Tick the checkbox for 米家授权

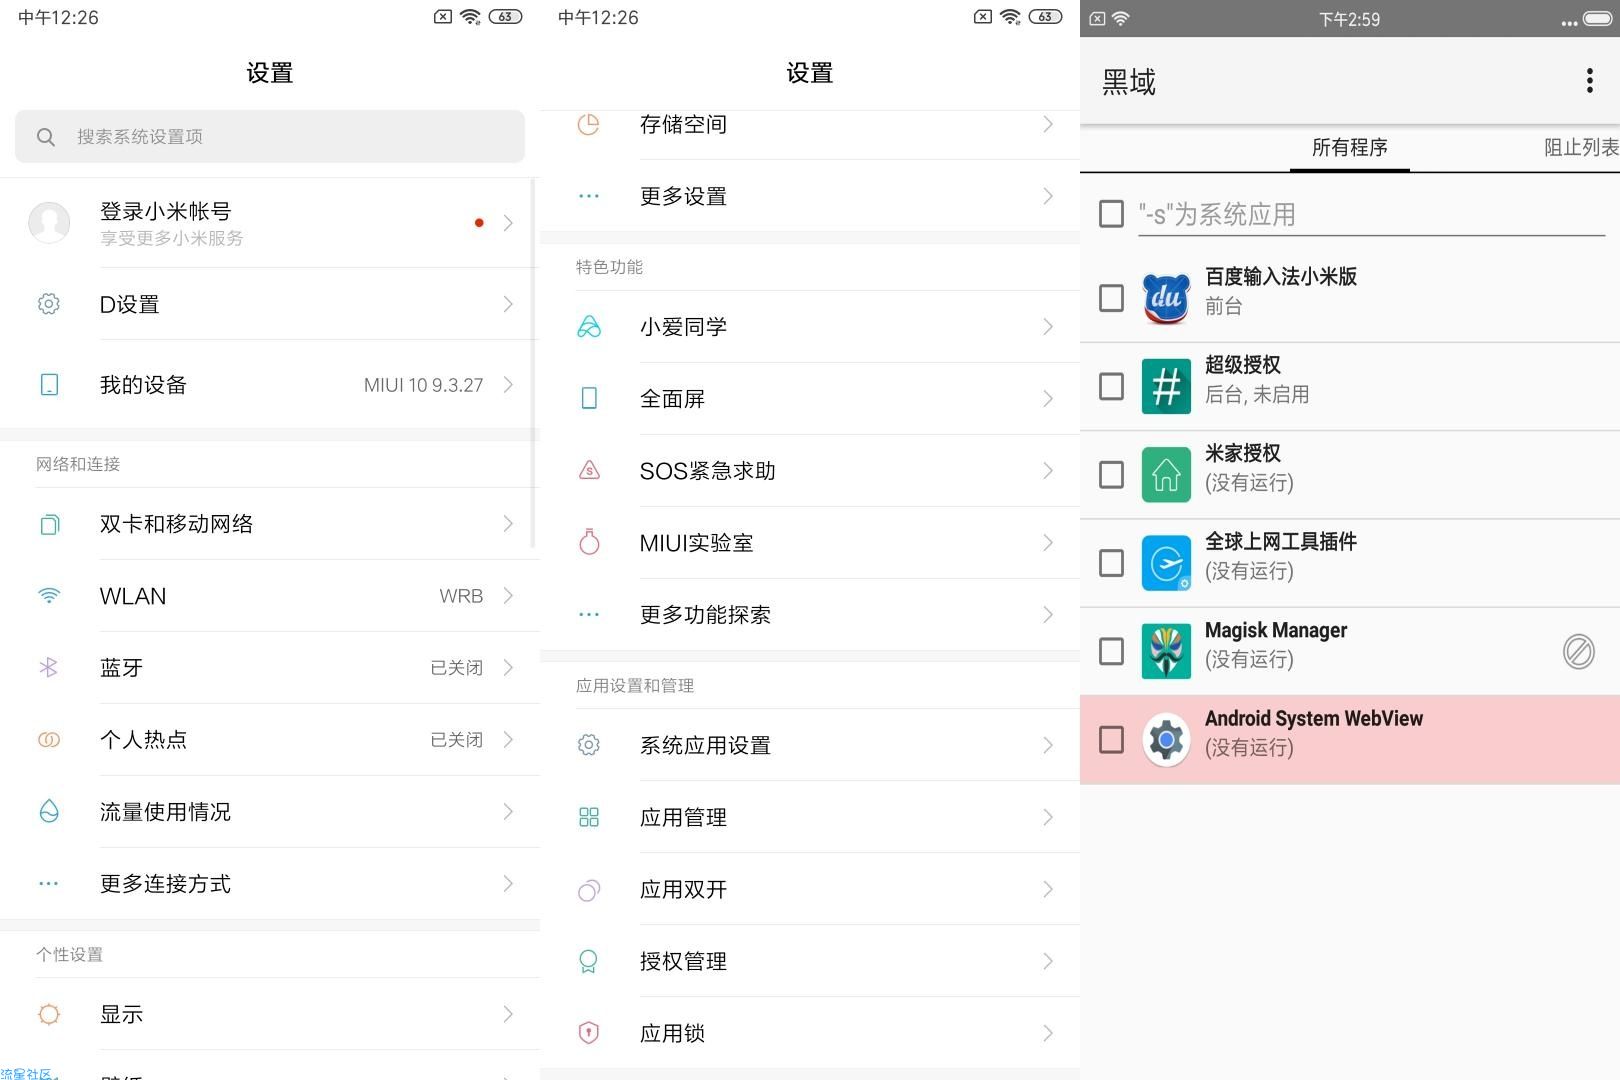tap(1111, 474)
